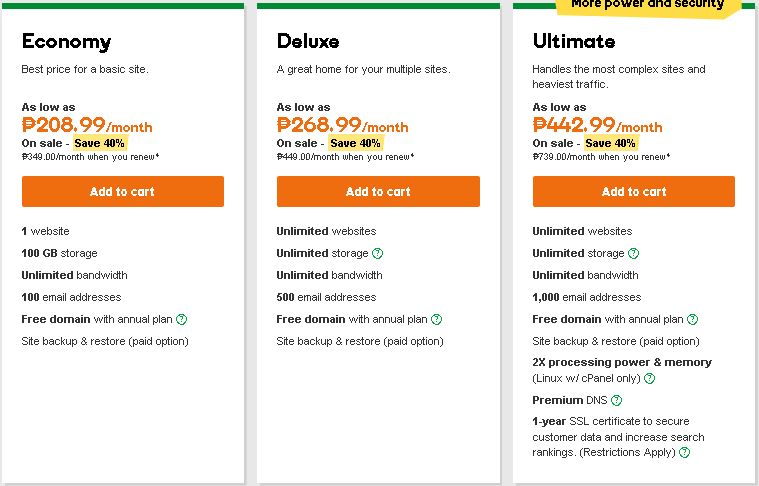Open help icon beside Ultimate unlimited storage
The height and width of the screenshot is (486, 759).
point(634,253)
